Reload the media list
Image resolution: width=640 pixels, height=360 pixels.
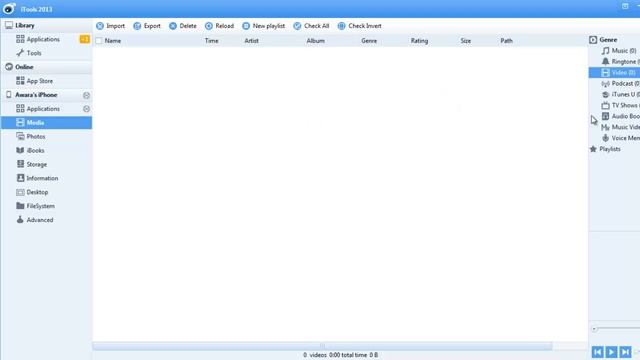[x=219, y=26]
